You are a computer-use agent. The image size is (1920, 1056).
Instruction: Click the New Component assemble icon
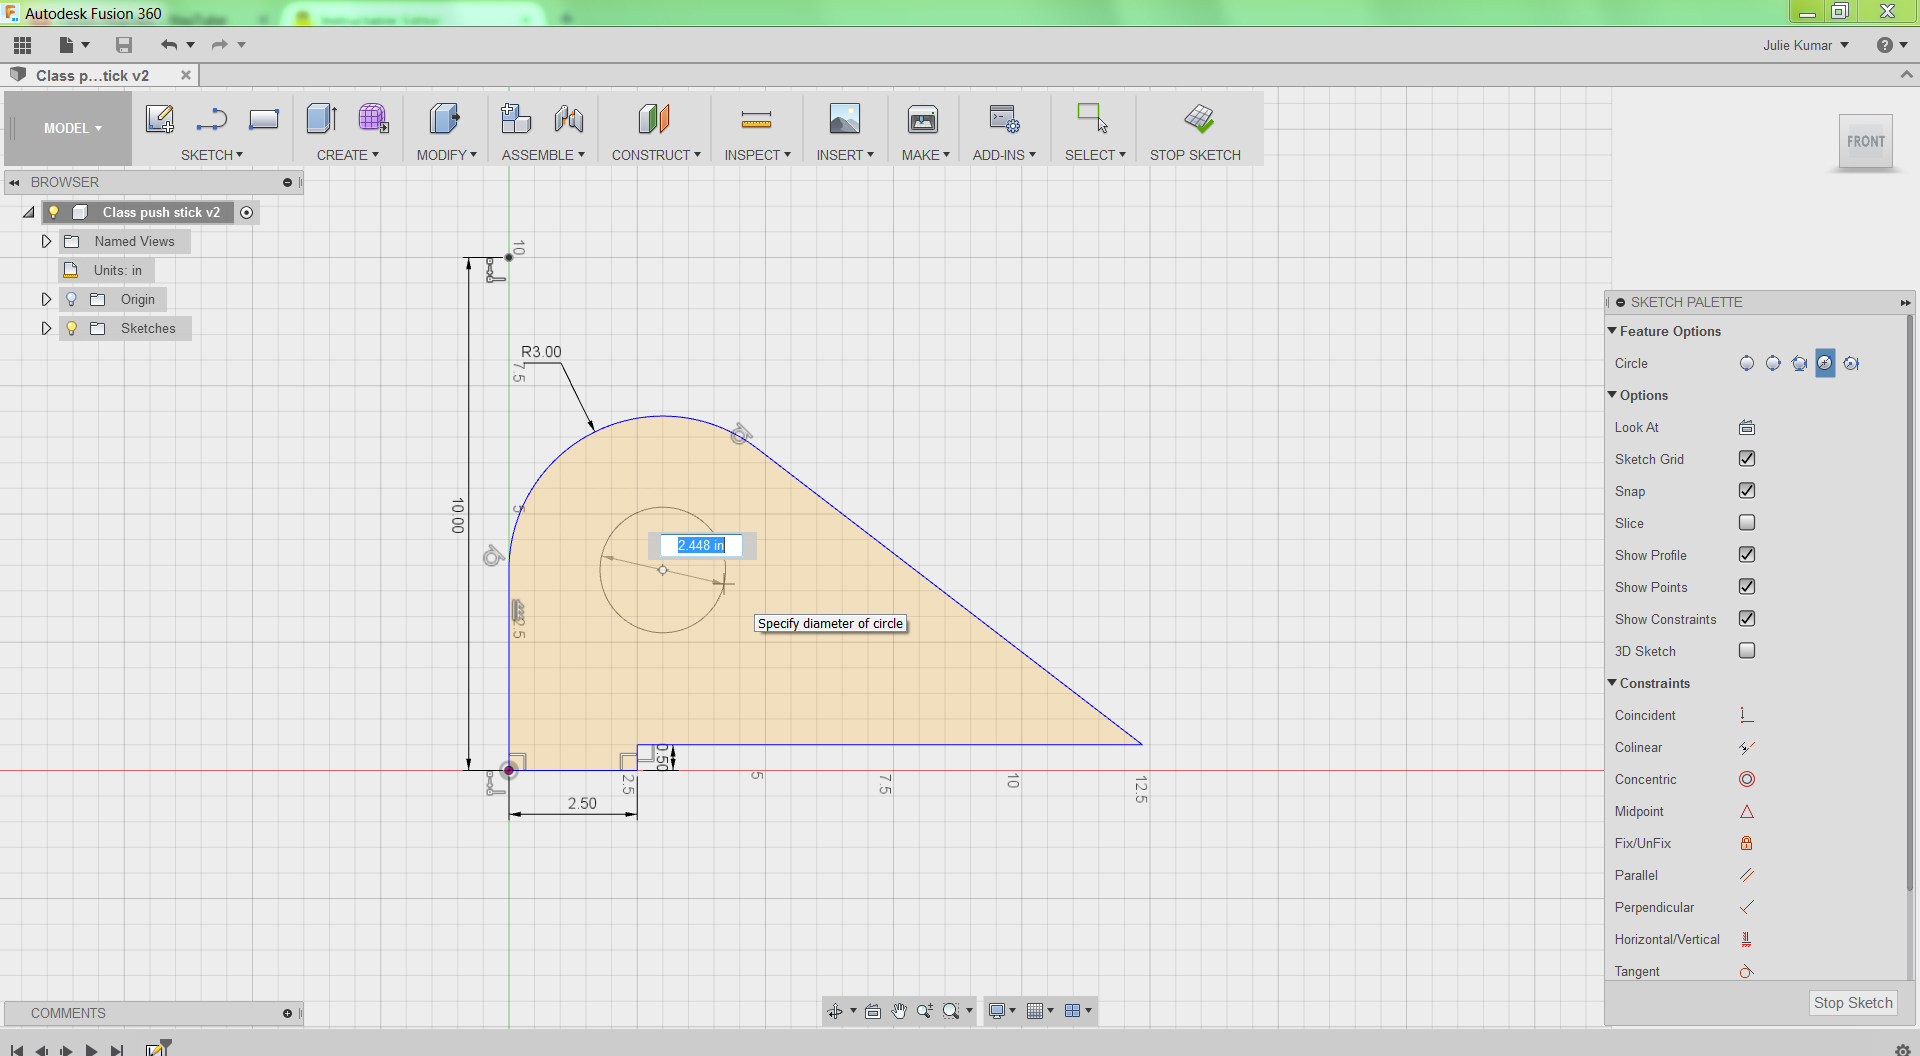(516, 119)
